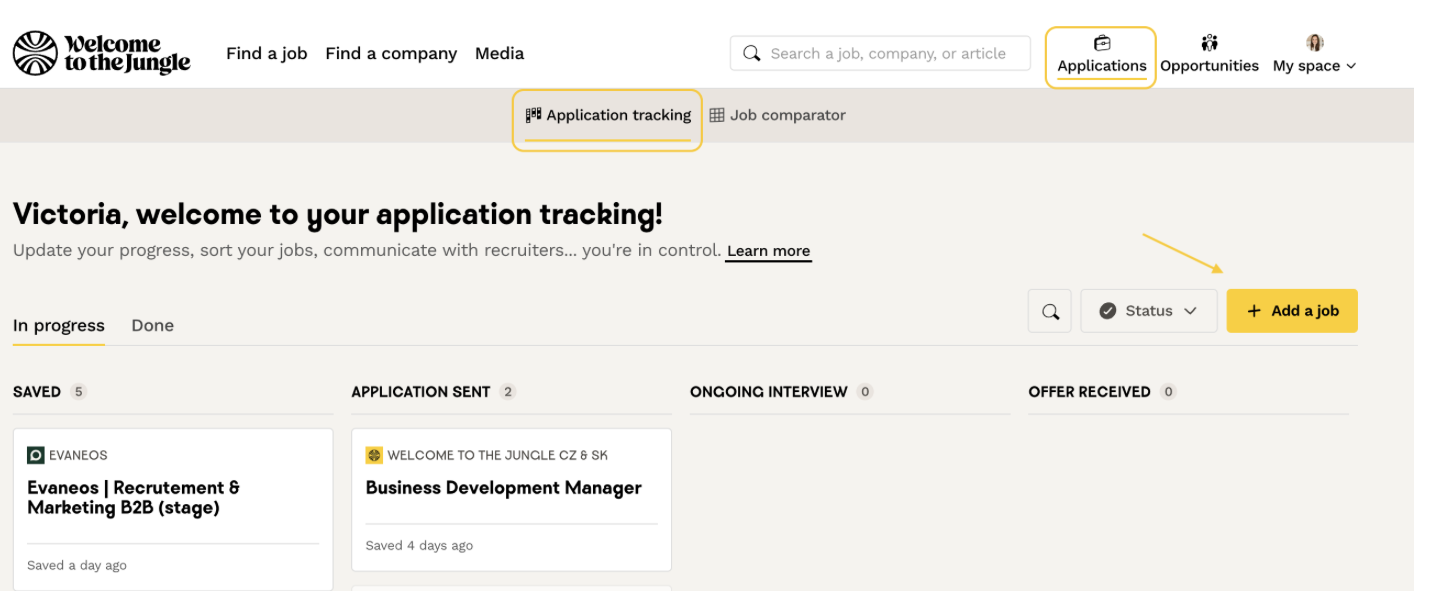Switch to the Done tab

click(x=152, y=325)
